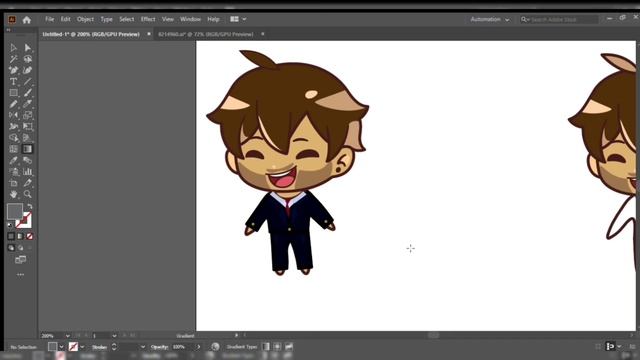This screenshot has width=640, height=360.
Task: Select the Magic Wand tool
Action: (x=13, y=59)
